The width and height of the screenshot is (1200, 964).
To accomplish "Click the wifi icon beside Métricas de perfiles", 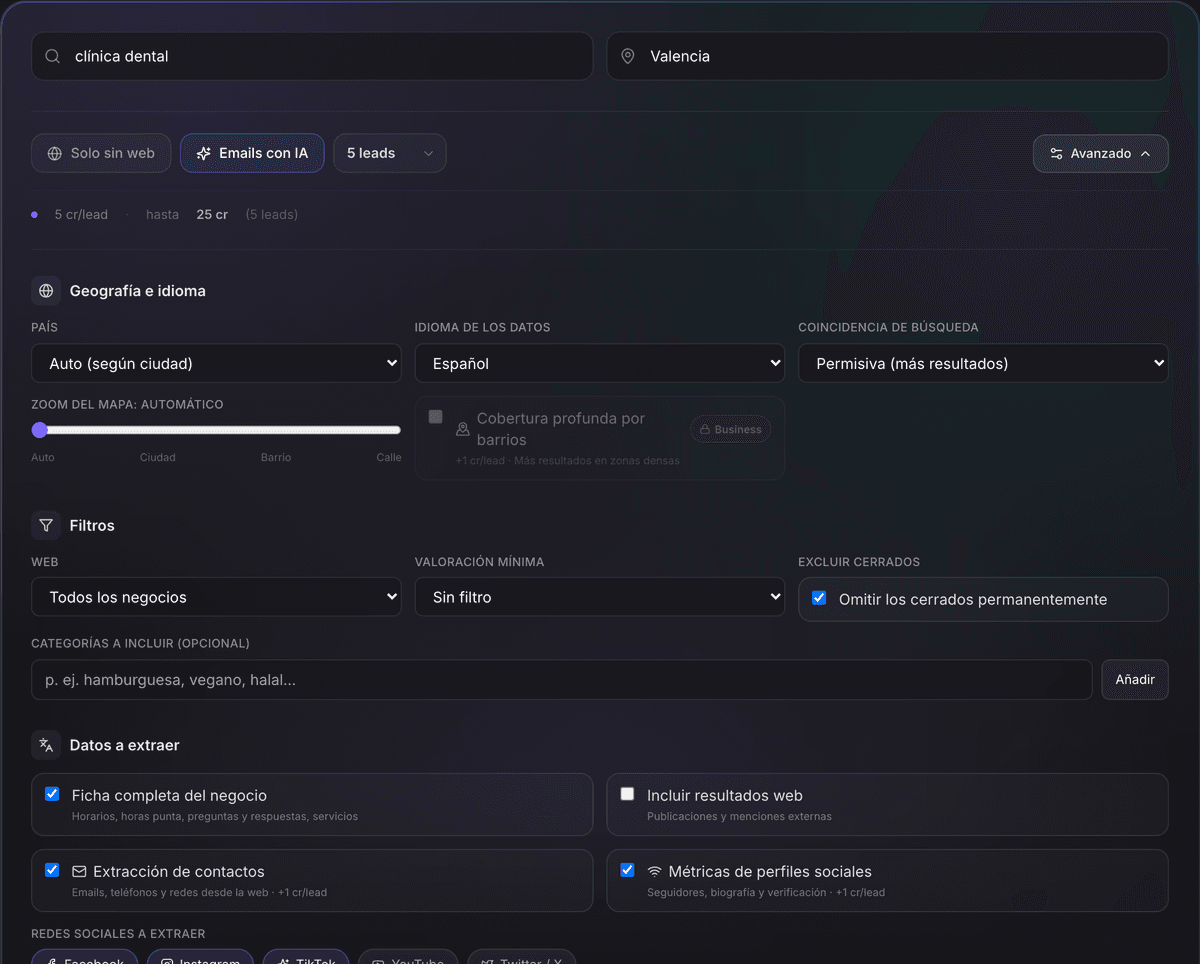I will pos(655,871).
